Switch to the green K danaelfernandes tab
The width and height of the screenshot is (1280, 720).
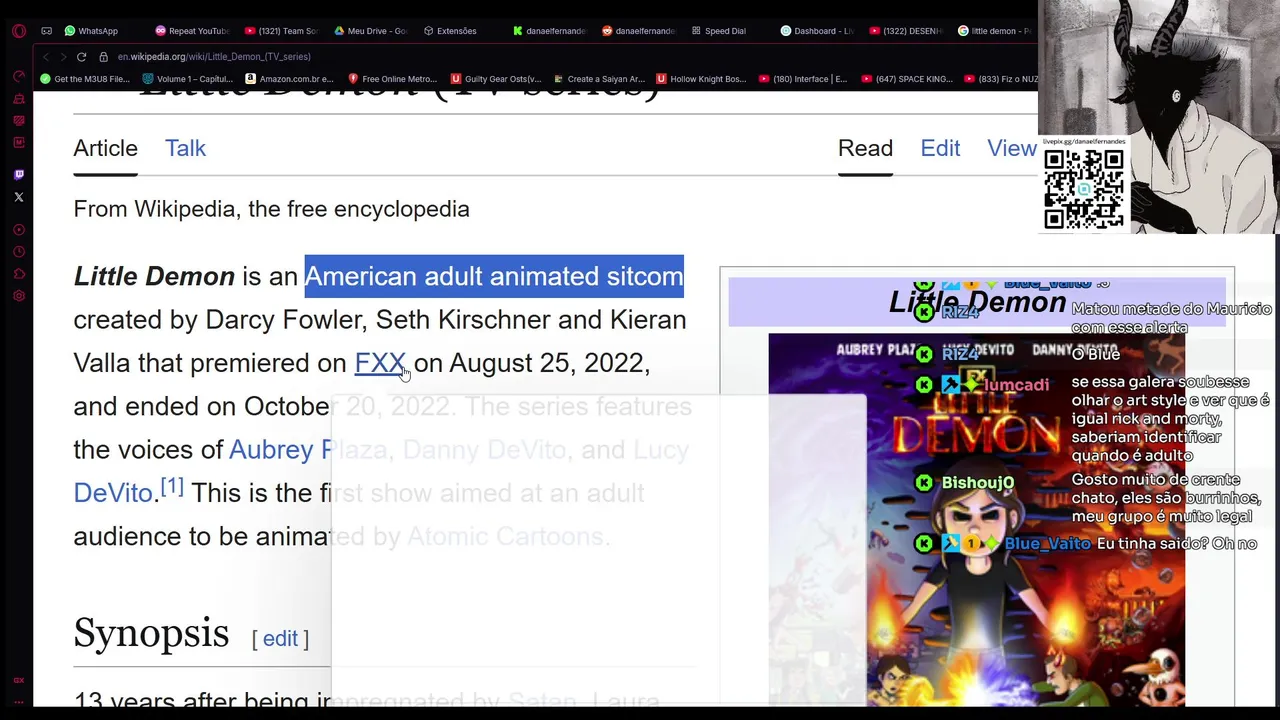[549, 31]
